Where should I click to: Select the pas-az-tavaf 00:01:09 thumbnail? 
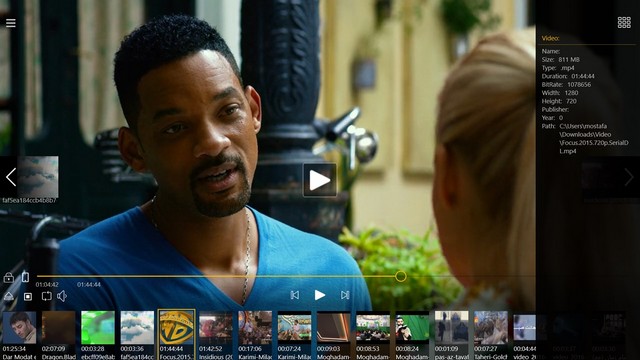(x=451, y=335)
